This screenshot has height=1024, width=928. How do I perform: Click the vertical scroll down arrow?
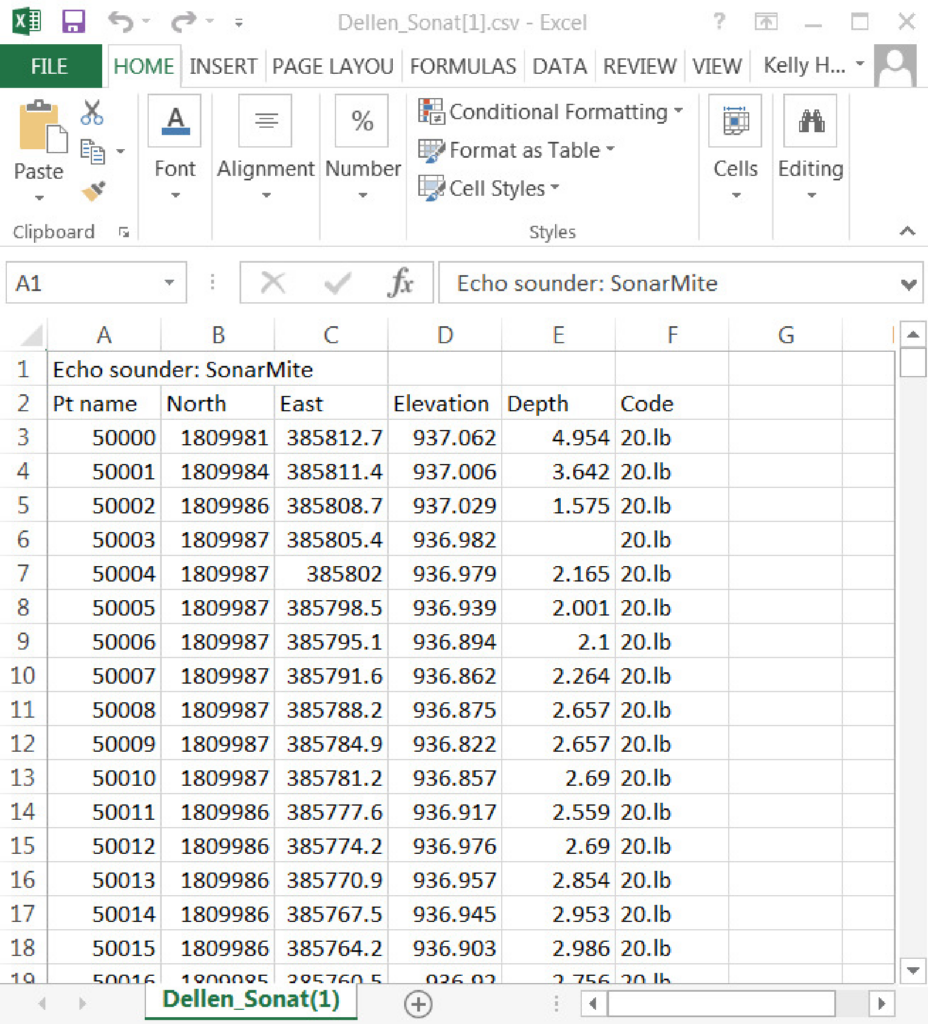tap(913, 970)
